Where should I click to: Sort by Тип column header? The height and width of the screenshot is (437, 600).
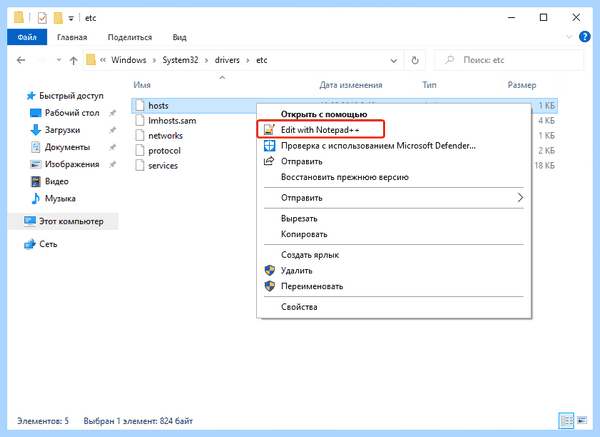(x=429, y=85)
